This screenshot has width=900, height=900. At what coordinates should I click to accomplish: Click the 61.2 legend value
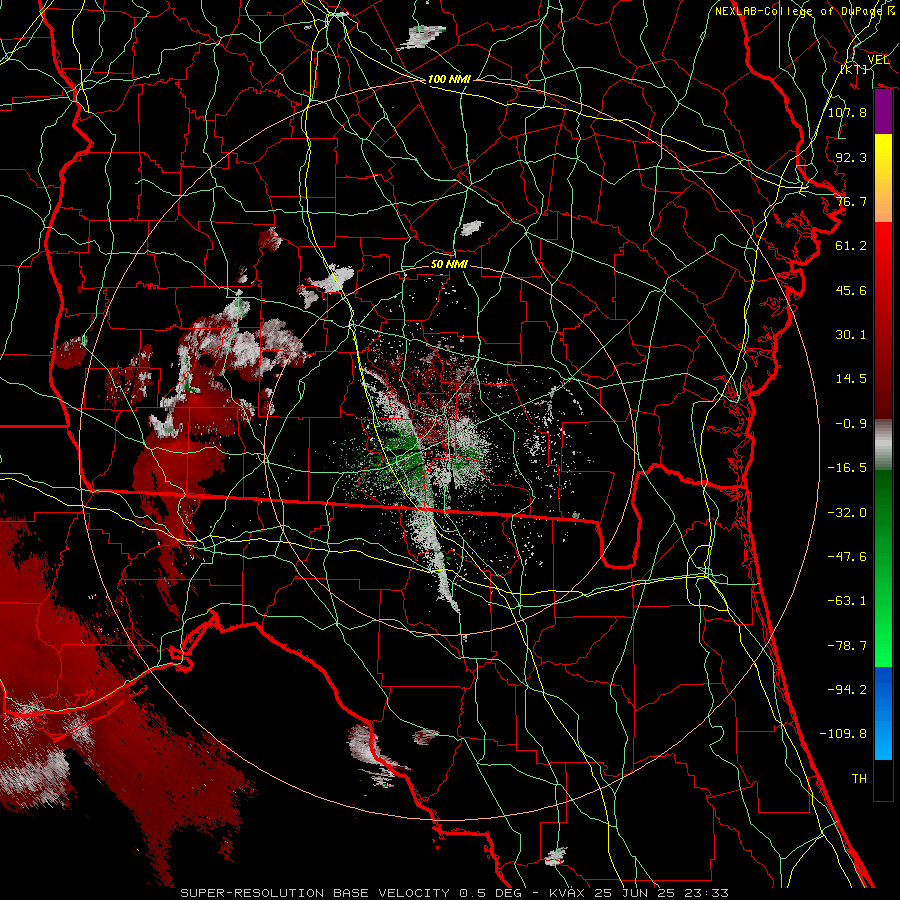click(x=851, y=246)
